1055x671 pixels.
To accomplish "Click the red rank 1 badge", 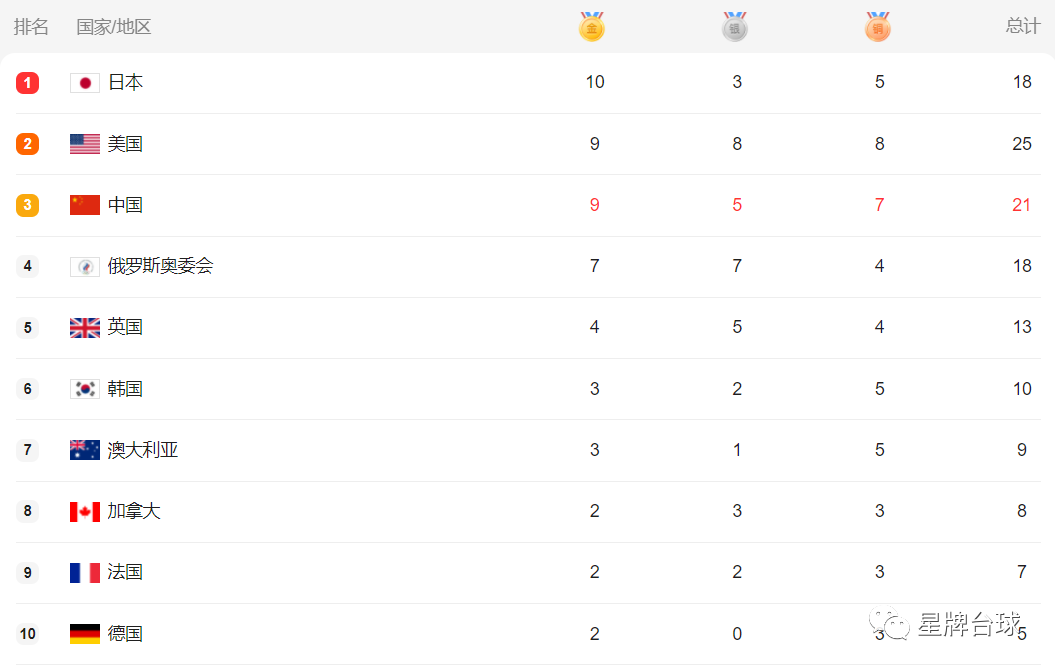I will 28,83.
